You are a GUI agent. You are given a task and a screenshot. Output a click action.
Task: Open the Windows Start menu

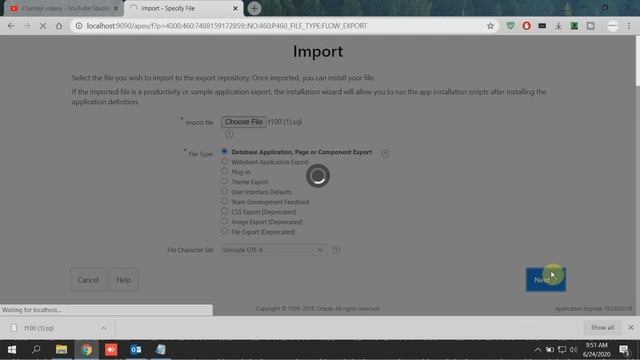(x=12, y=349)
